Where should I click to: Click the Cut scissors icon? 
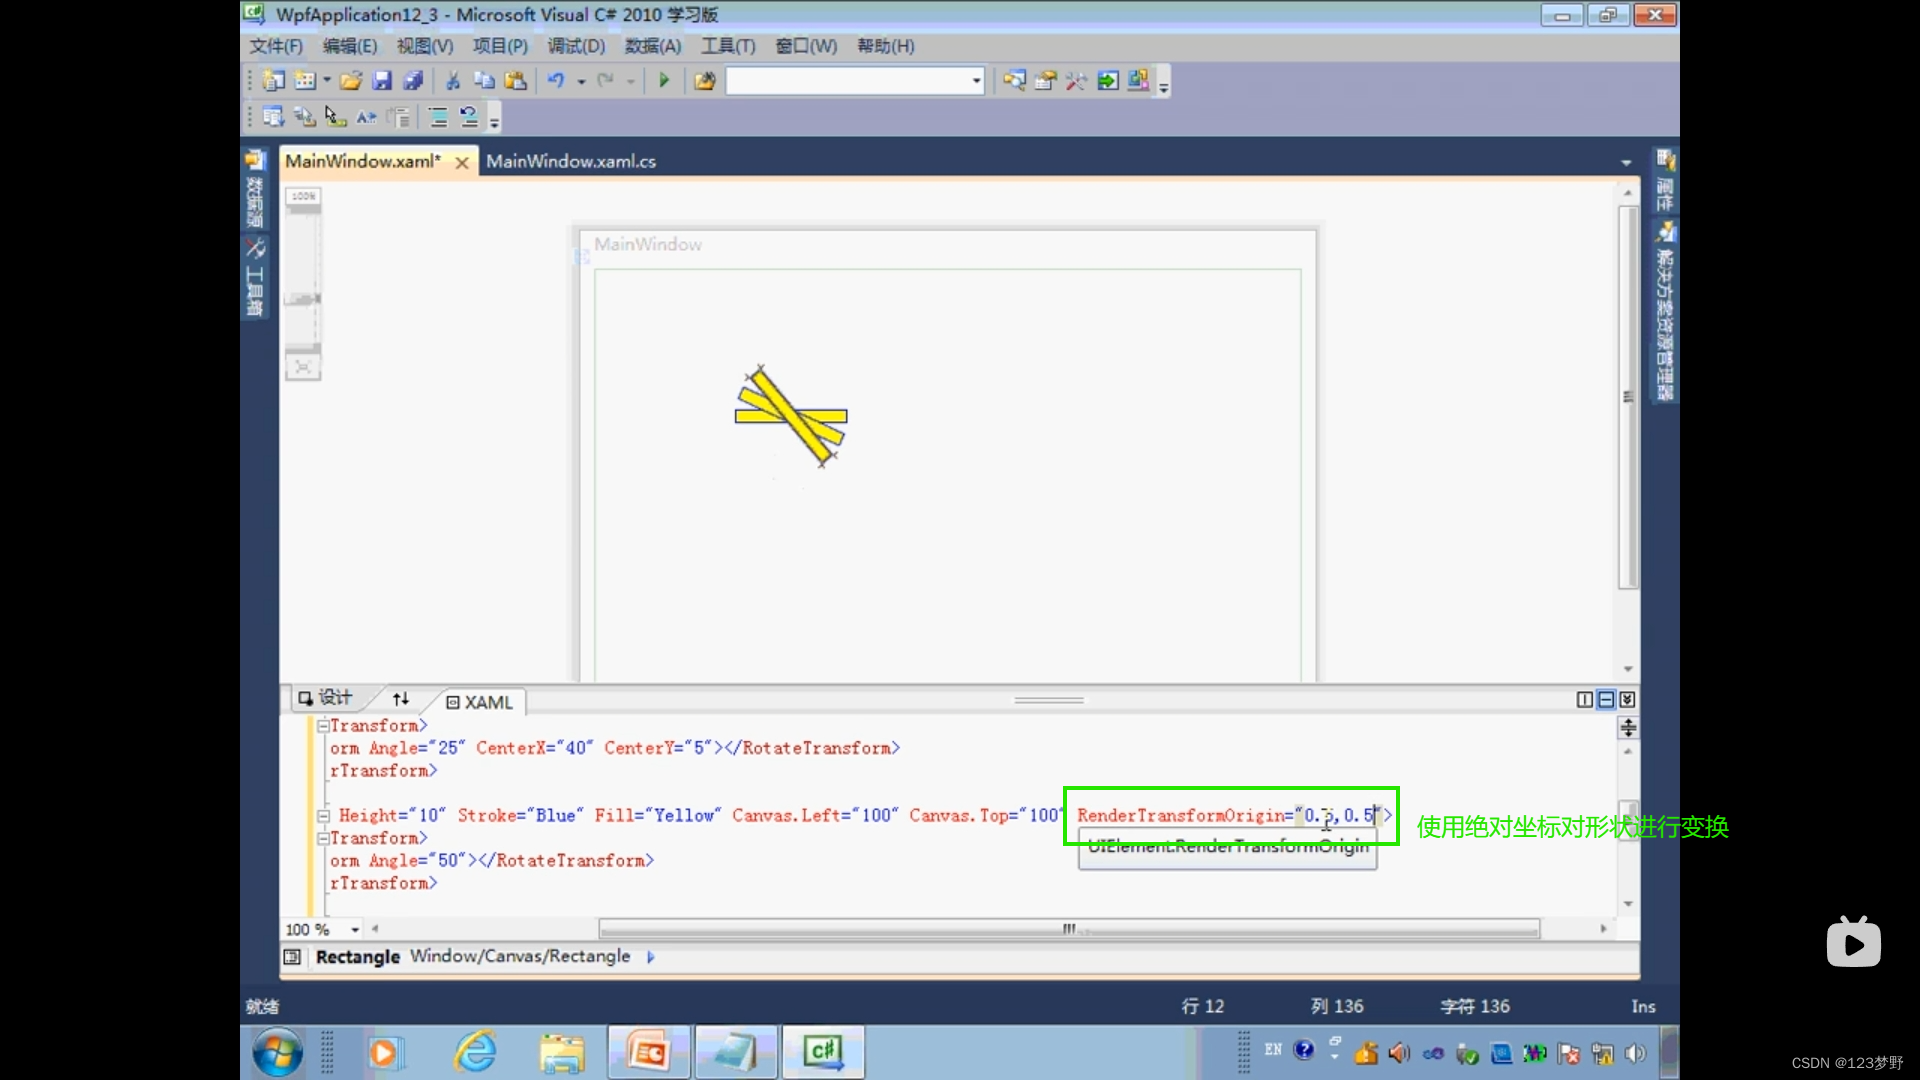tap(453, 81)
